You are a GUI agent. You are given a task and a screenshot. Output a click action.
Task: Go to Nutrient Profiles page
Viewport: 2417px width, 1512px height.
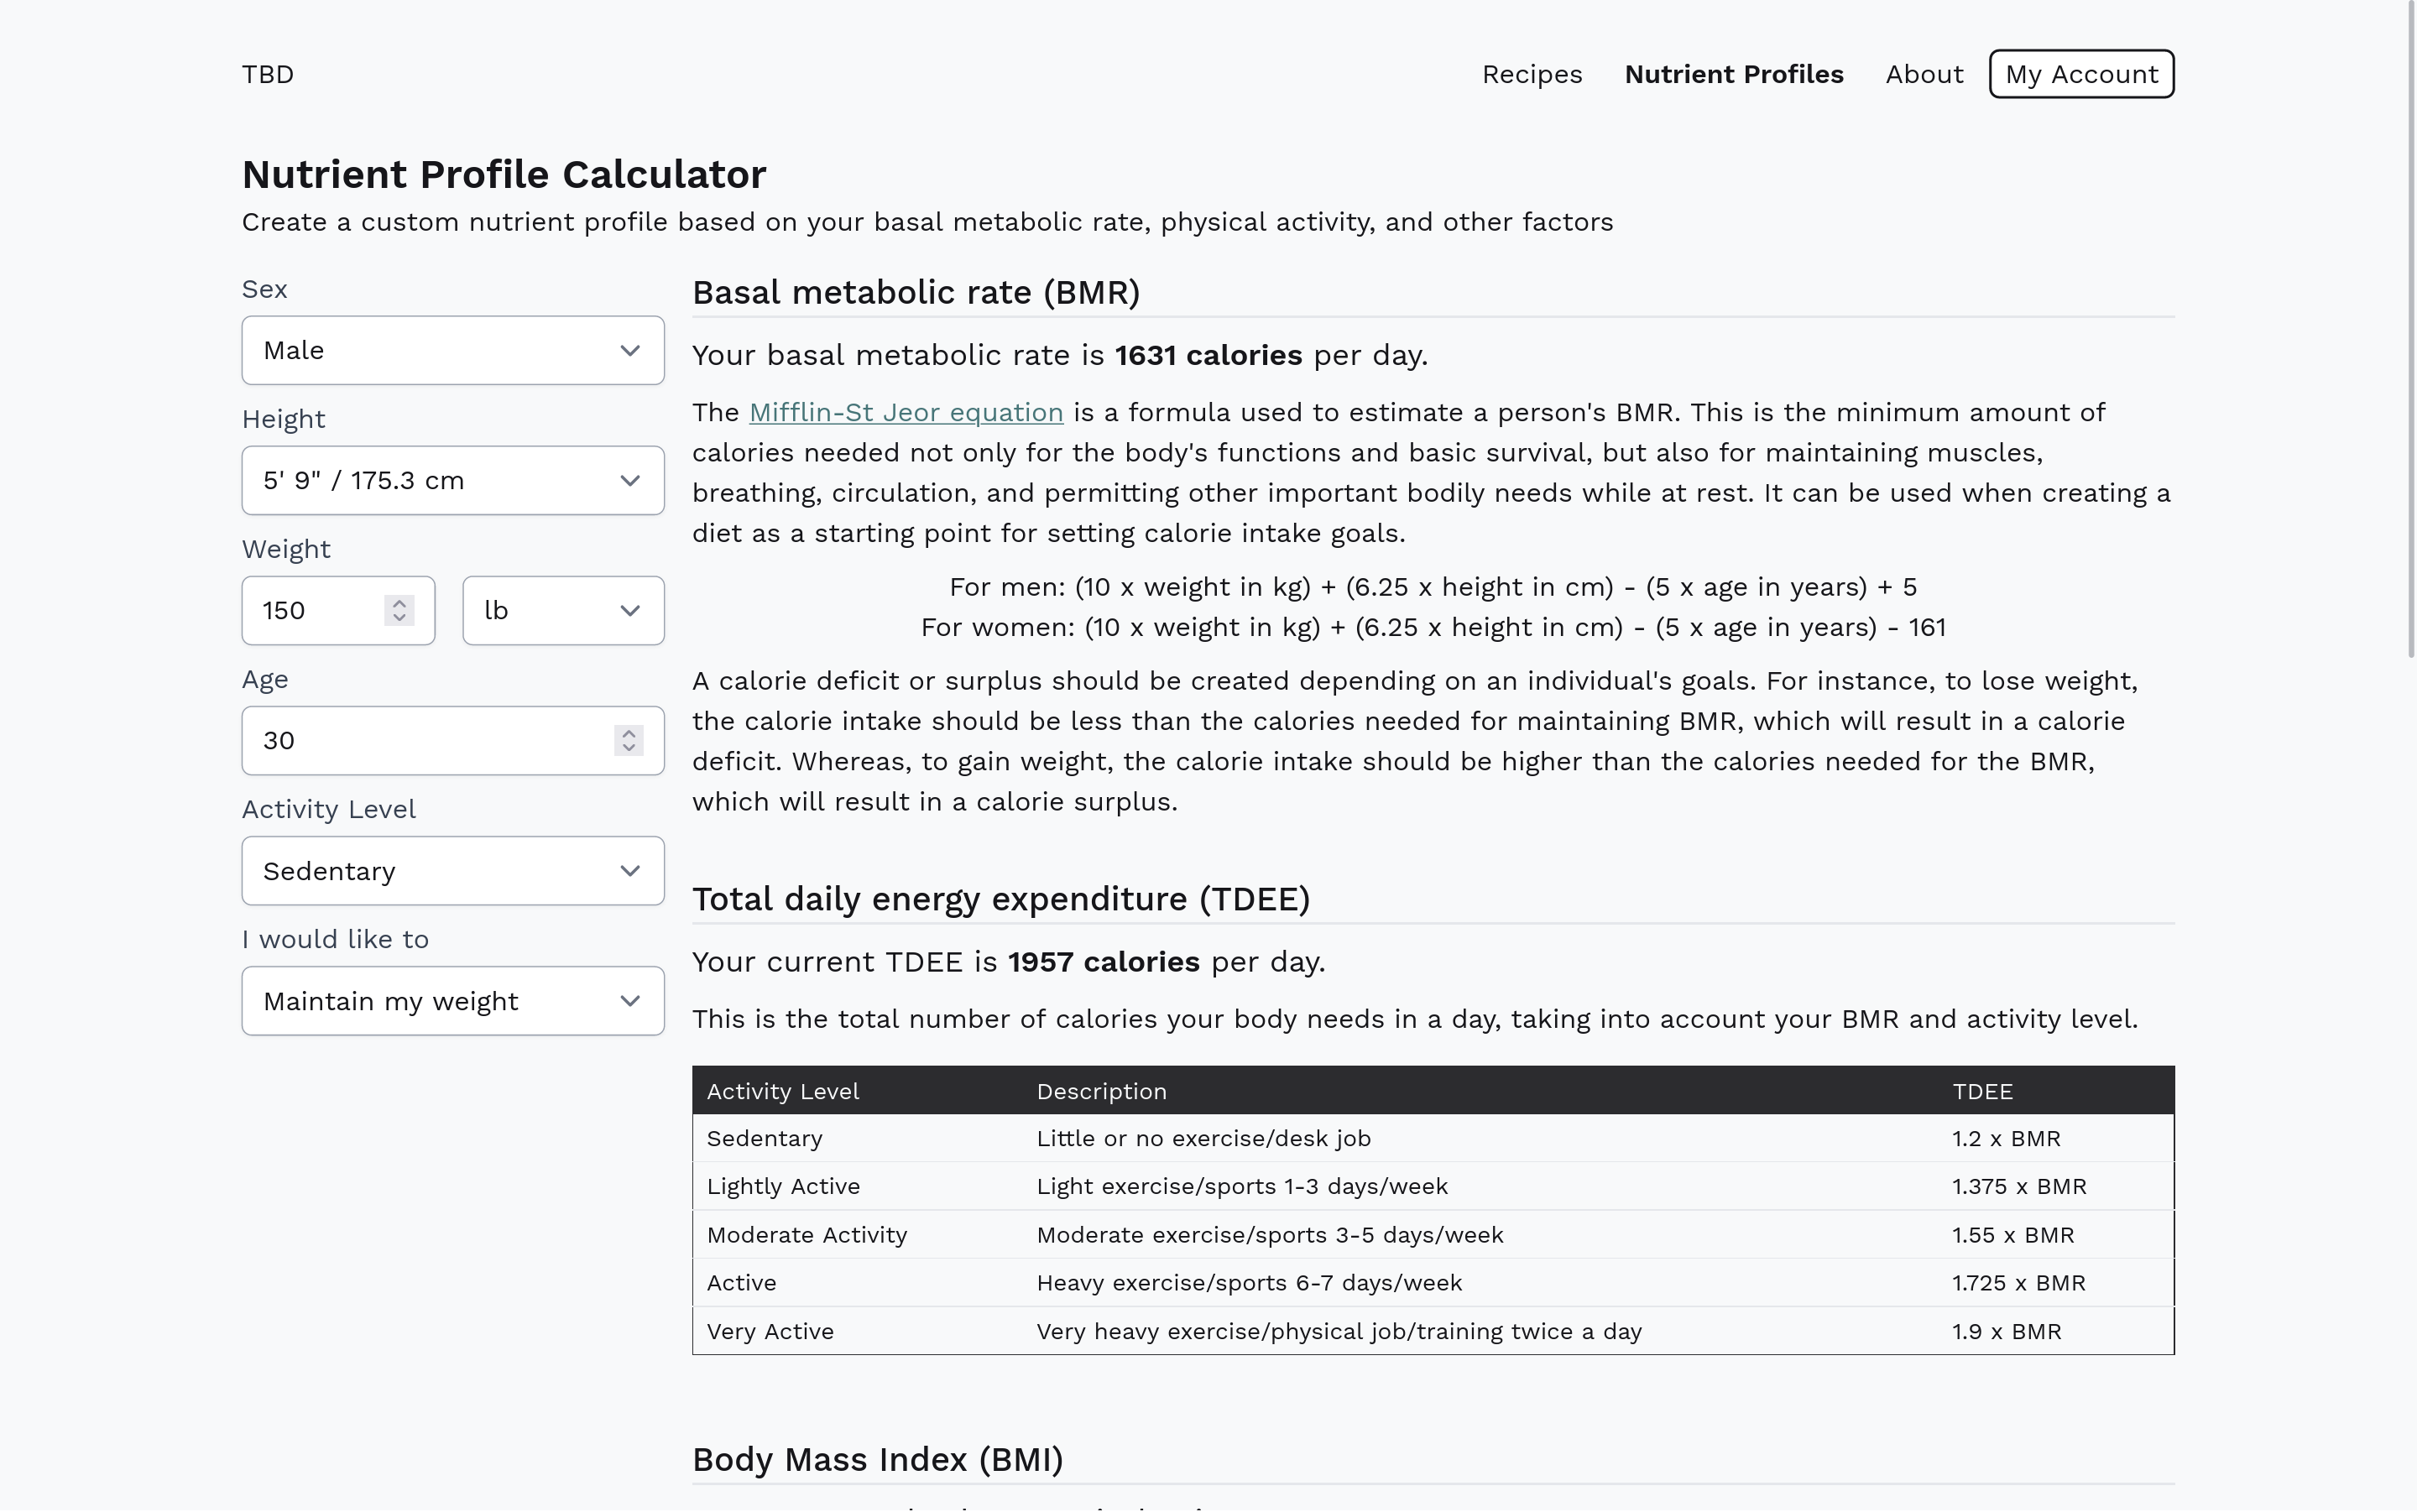point(1733,74)
